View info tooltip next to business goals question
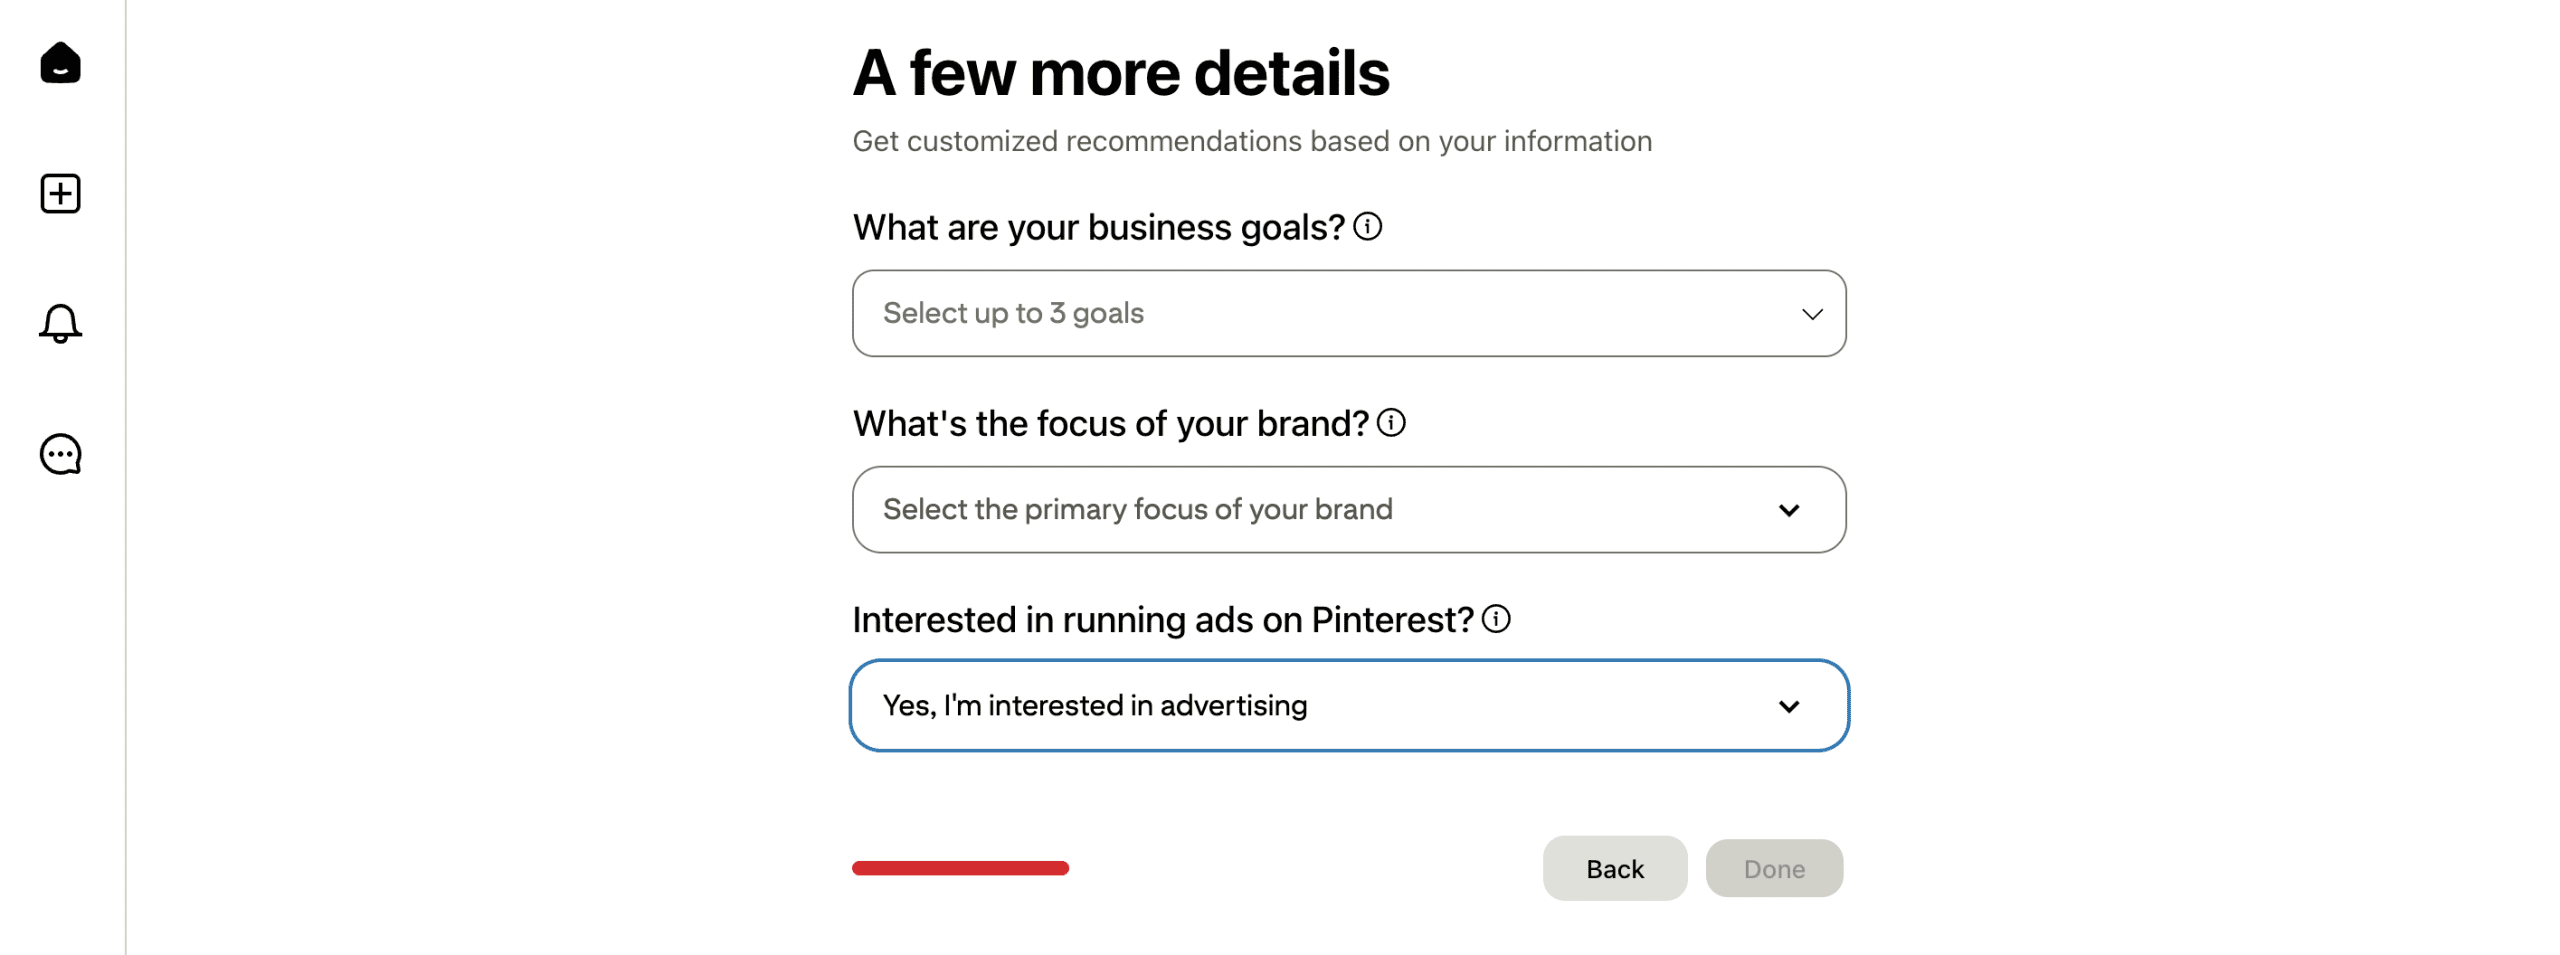This screenshot has width=2560, height=955. pyautogui.click(x=1369, y=226)
